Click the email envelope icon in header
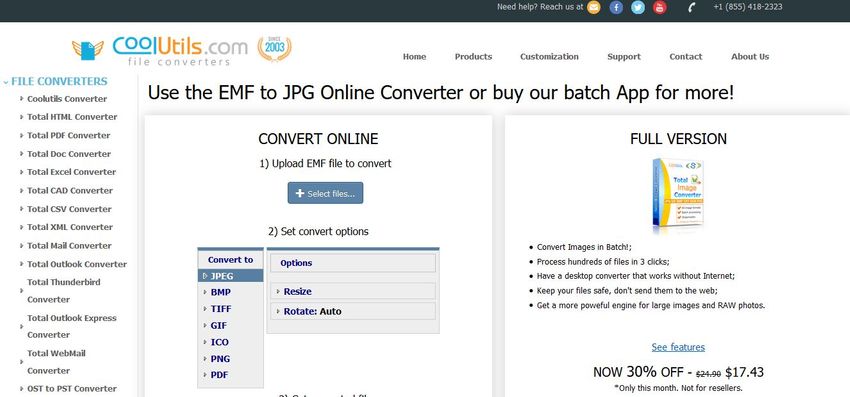850x397 pixels. [x=594, y=8]
